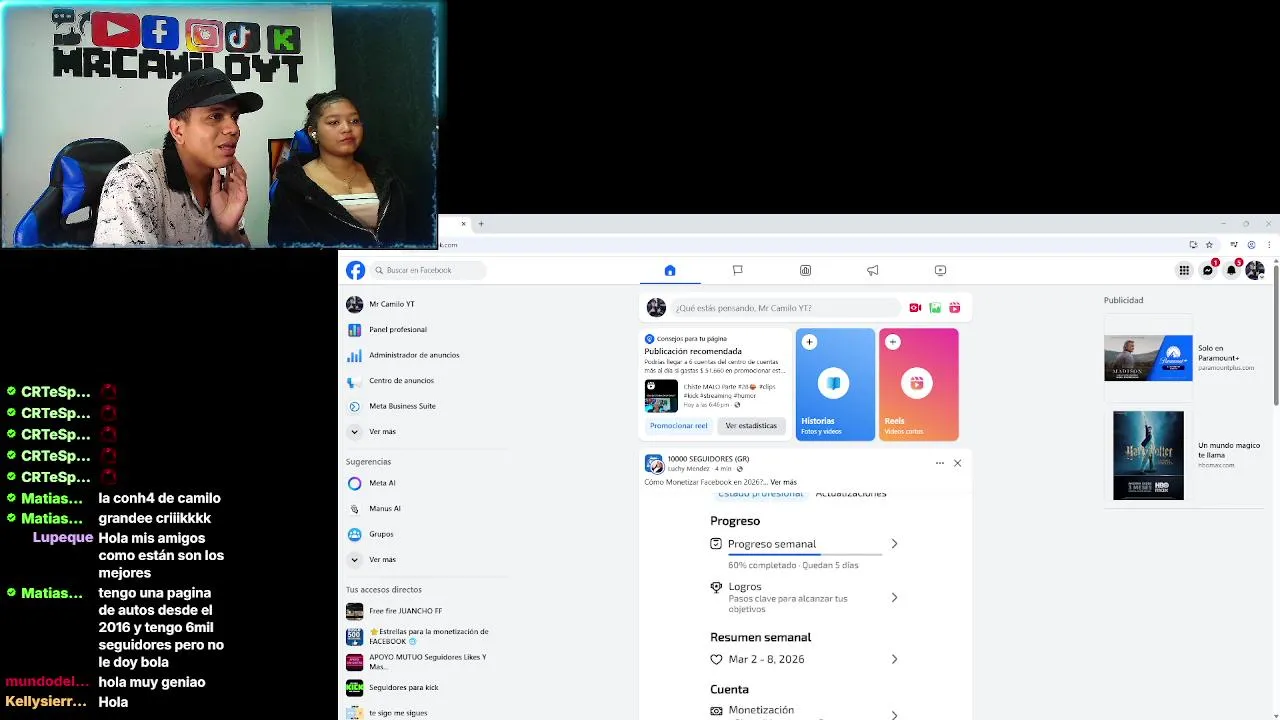The height and width of the screenshot is (720, 1280).
Task: Click the composer profile avatar
Action: [656, 308]
